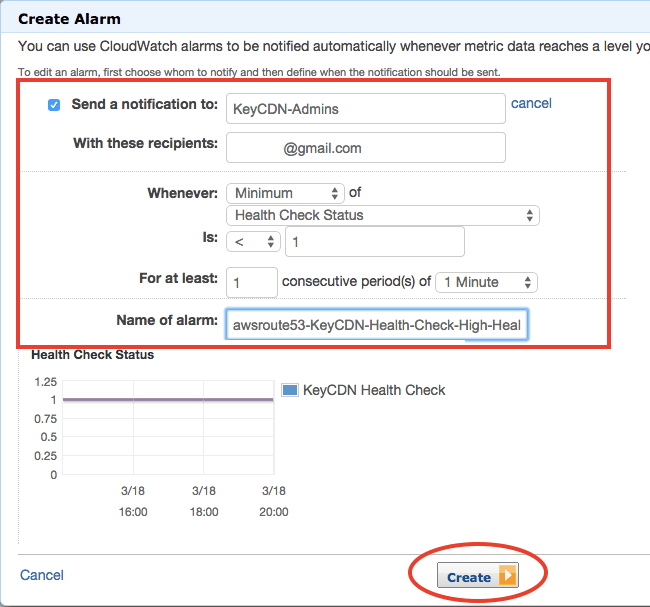Click the 3/18 18:00 chart time label
Screen dimensions: 650x607
[x=204, y=501]
